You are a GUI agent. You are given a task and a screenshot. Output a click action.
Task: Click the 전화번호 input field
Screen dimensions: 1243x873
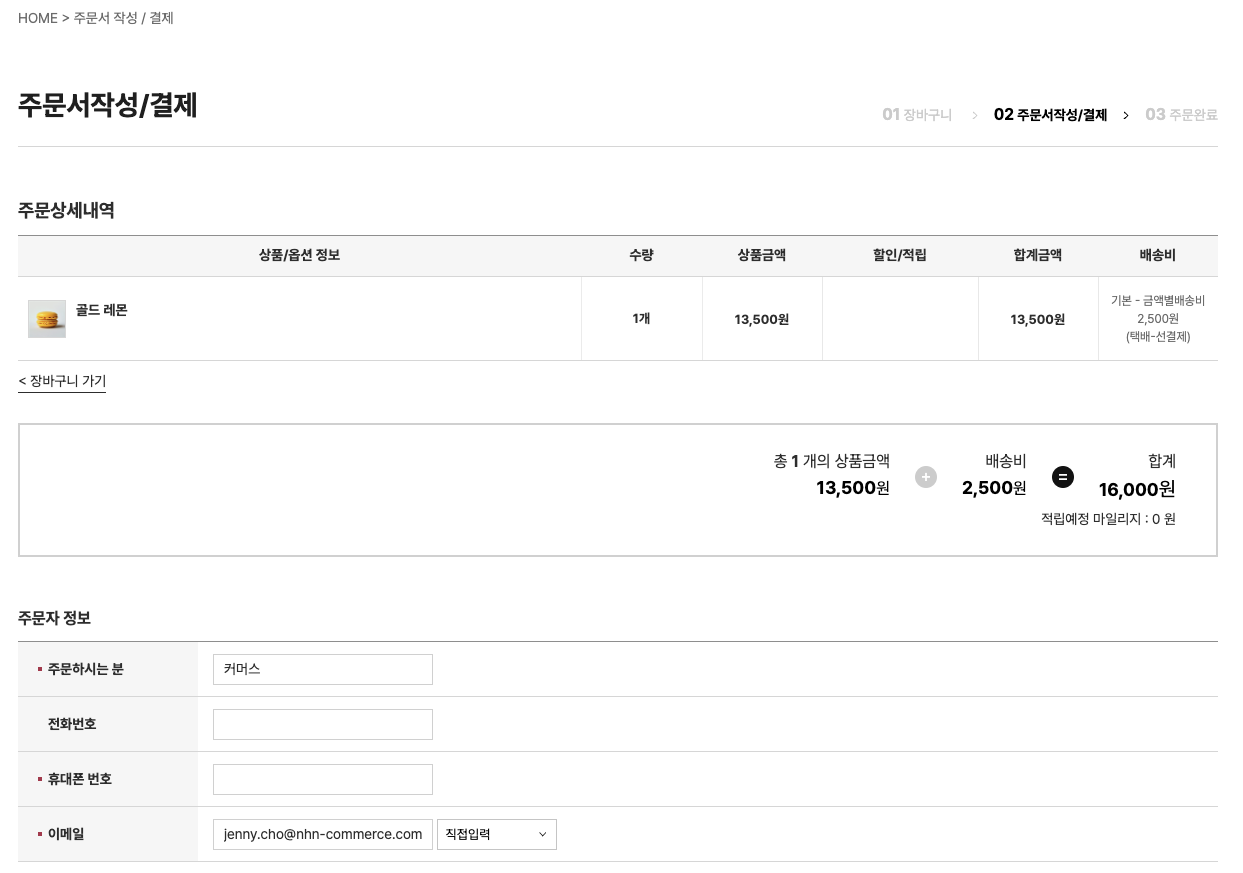[322, 724]
